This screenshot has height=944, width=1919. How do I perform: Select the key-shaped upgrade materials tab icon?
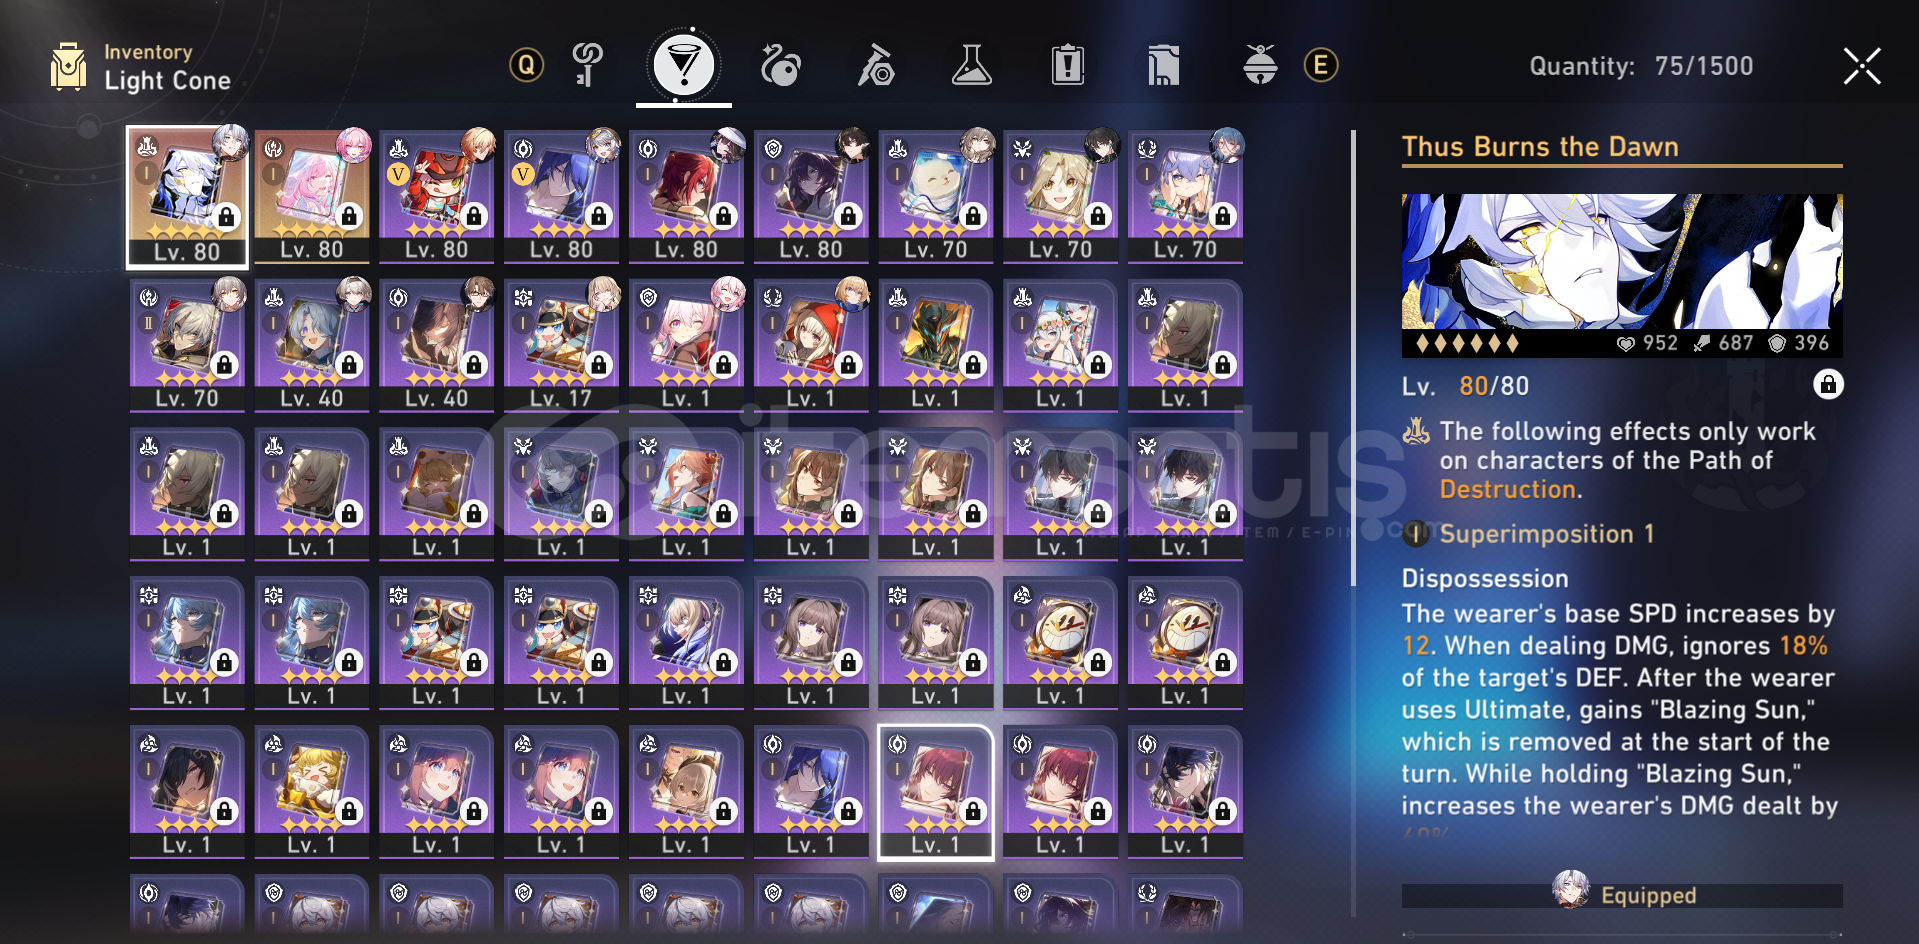[587, 66]
